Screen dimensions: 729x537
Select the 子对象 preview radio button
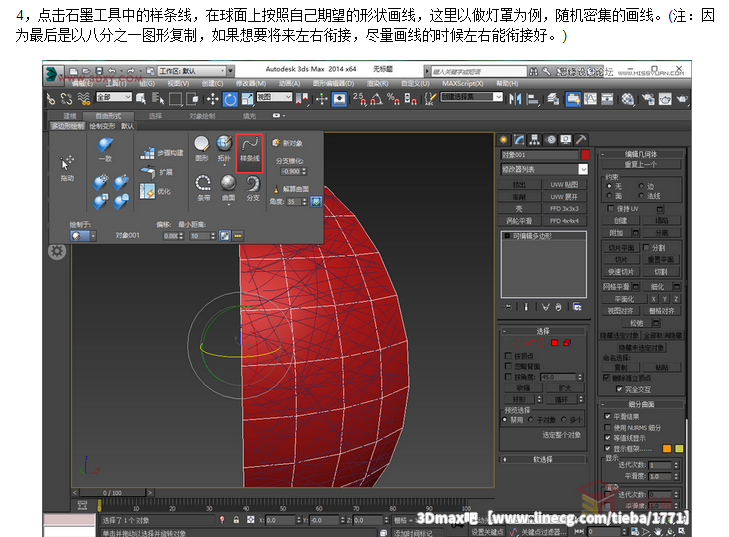pyautogui.click(x=530, y=419)
